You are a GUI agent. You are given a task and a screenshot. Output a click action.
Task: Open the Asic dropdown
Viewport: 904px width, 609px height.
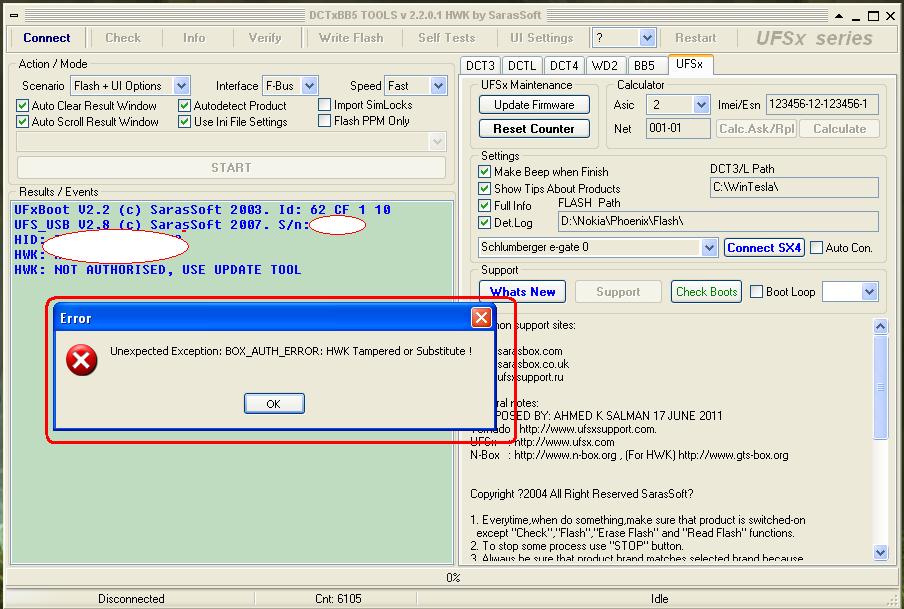tap(700, 105)
